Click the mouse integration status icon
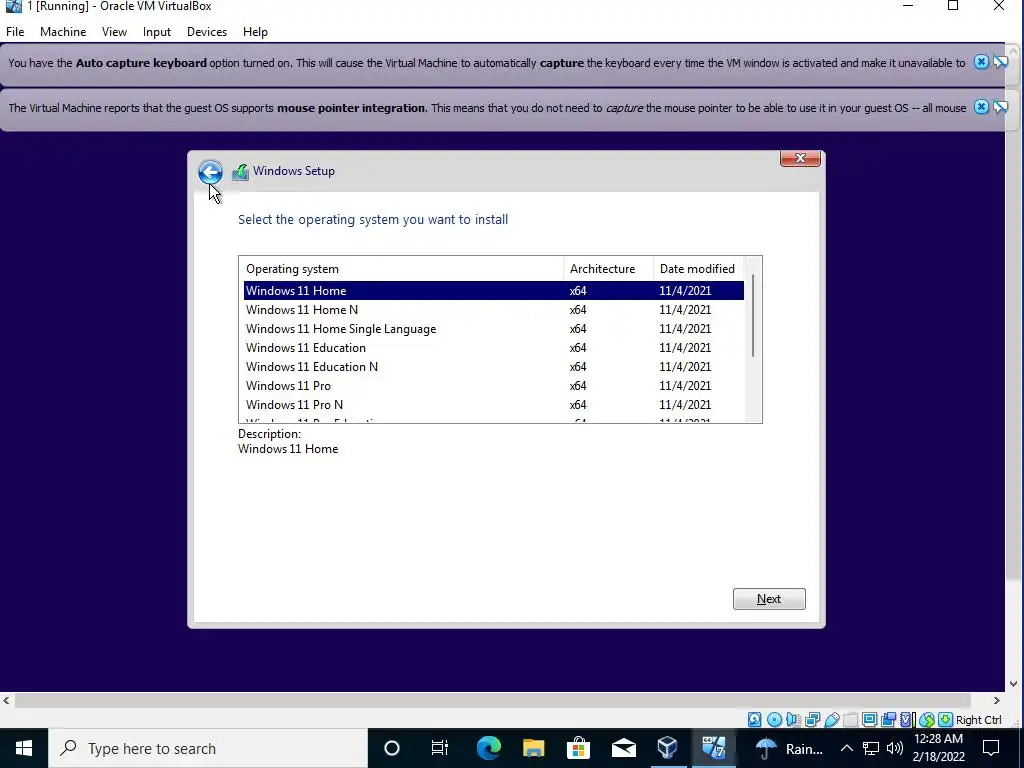Image resolution: width=1024 pixels, height=768 pixels. click(927, 720)
